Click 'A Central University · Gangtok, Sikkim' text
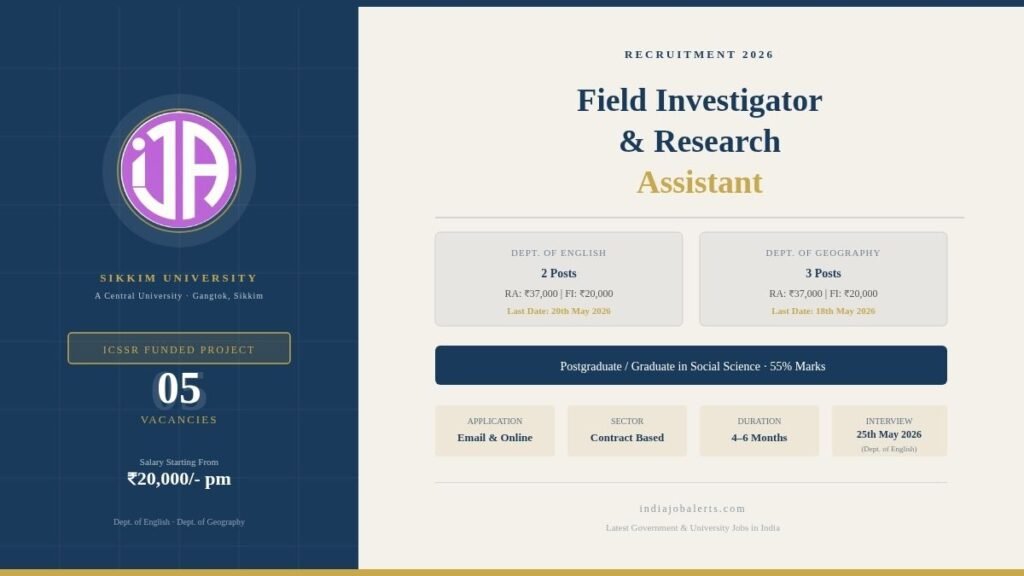The height and width of the screenshot is (576, 1024). point(179,296)
